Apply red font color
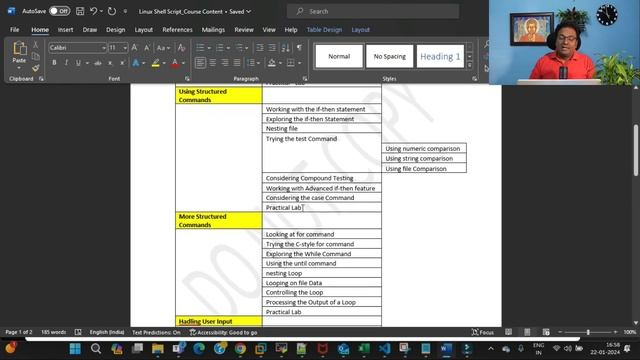The width and height of the screenshot is (640, 360). click(175, 63)
